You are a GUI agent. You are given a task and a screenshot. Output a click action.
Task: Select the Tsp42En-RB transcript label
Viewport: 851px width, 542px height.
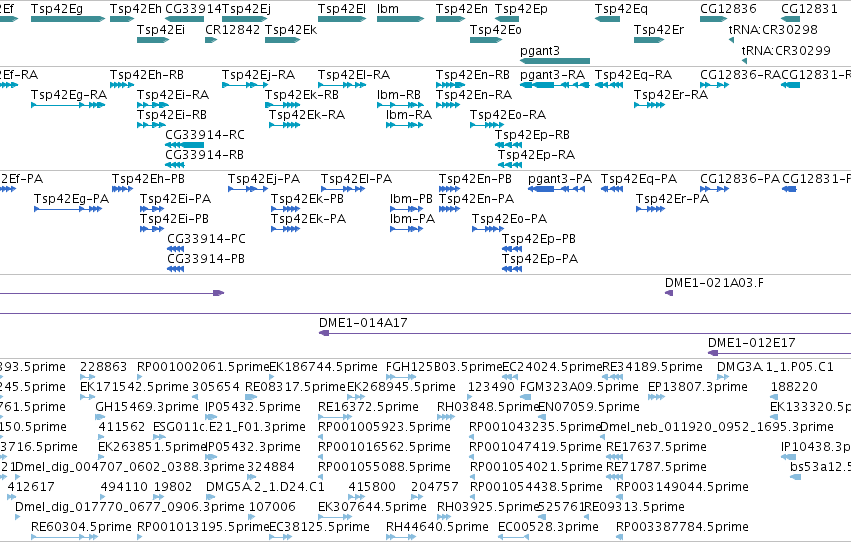tap(473, 75)
